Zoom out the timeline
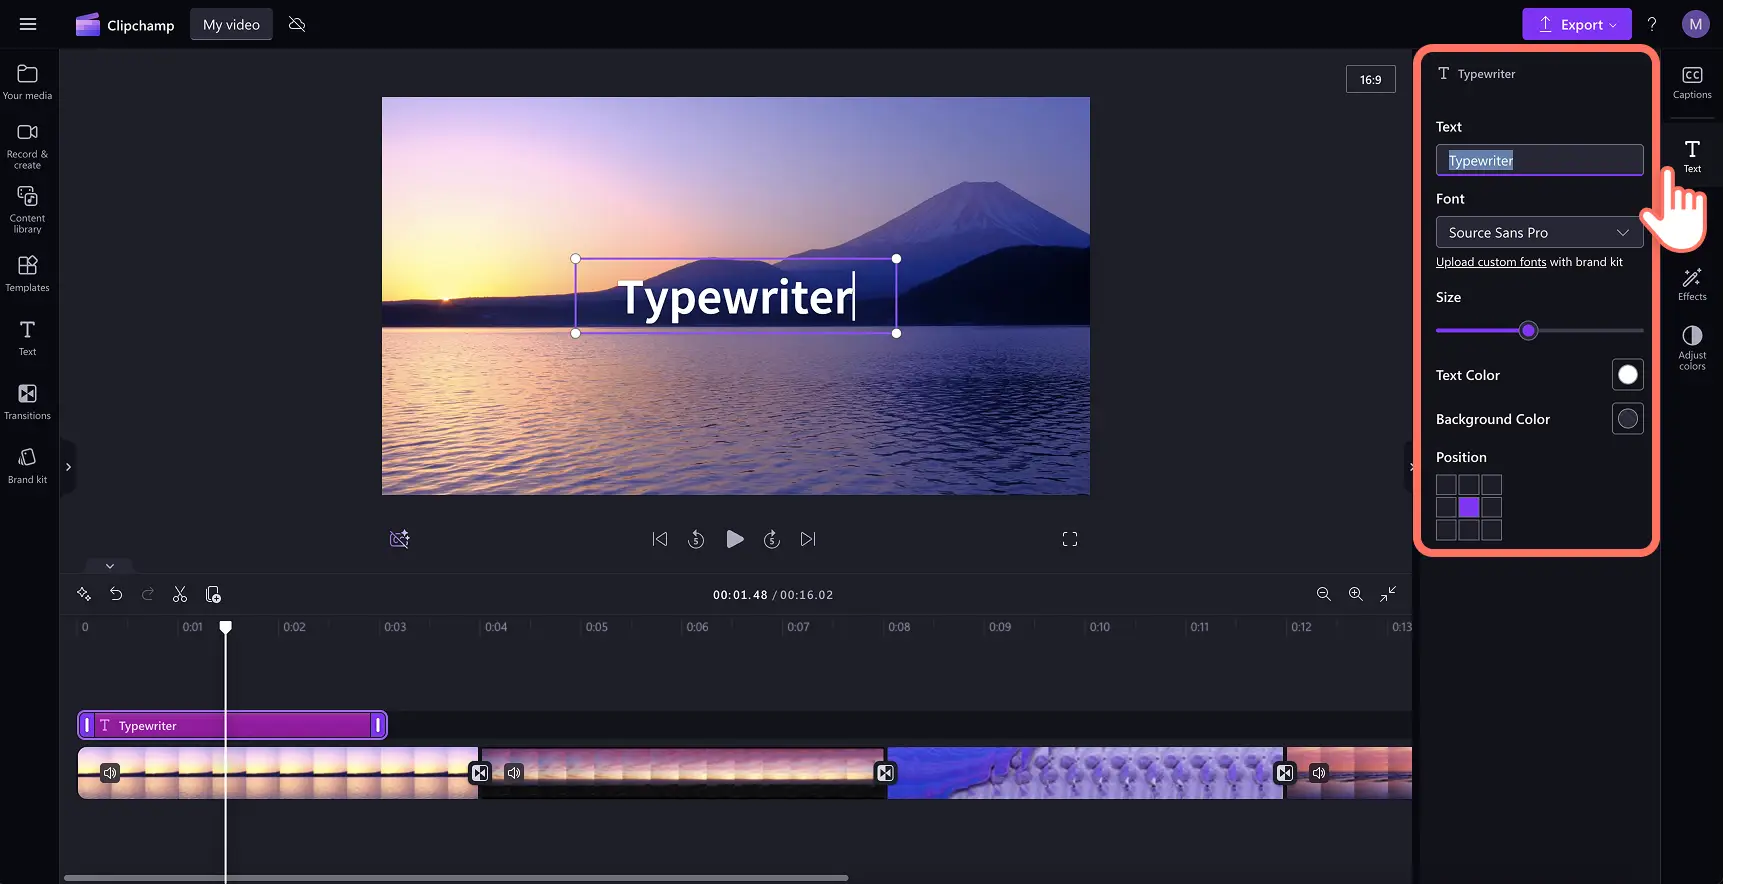This screenshot has width=1738, height=884. tap(1323, 594)
